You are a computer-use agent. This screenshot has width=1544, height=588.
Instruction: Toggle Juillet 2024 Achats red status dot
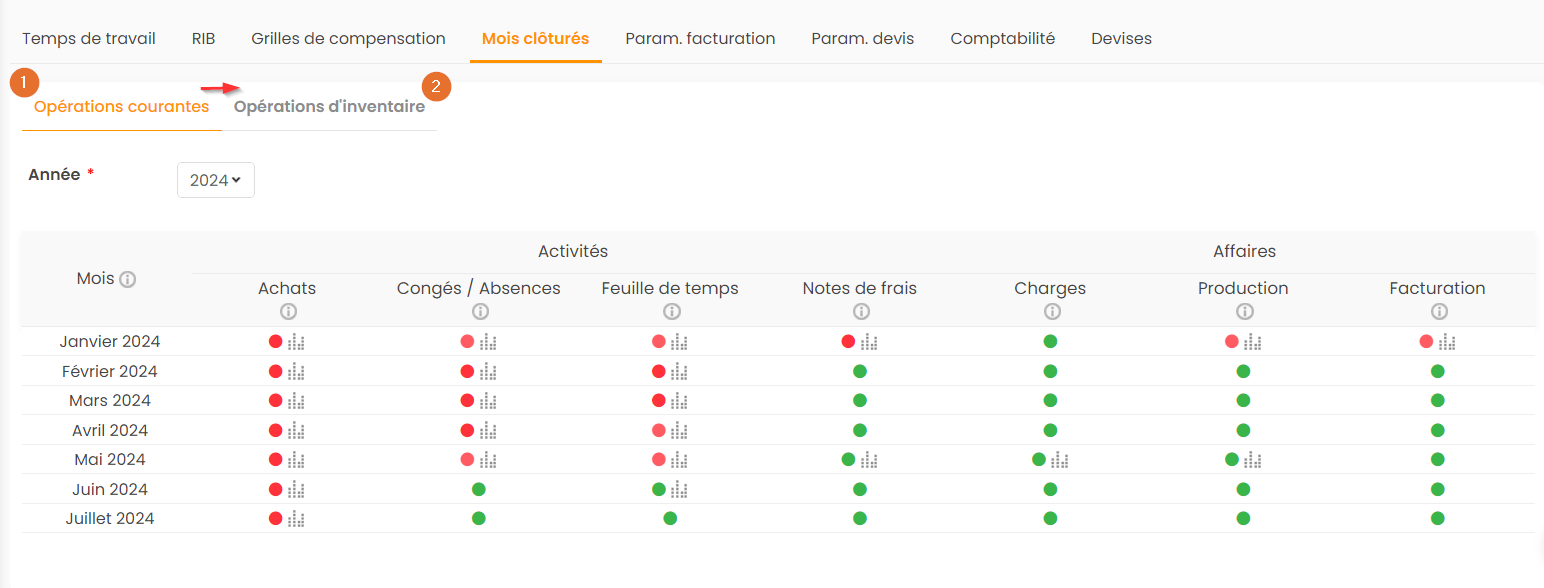click(276, 519)
